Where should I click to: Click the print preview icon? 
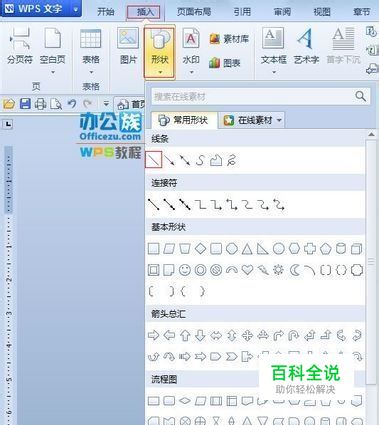pos(56,104)
